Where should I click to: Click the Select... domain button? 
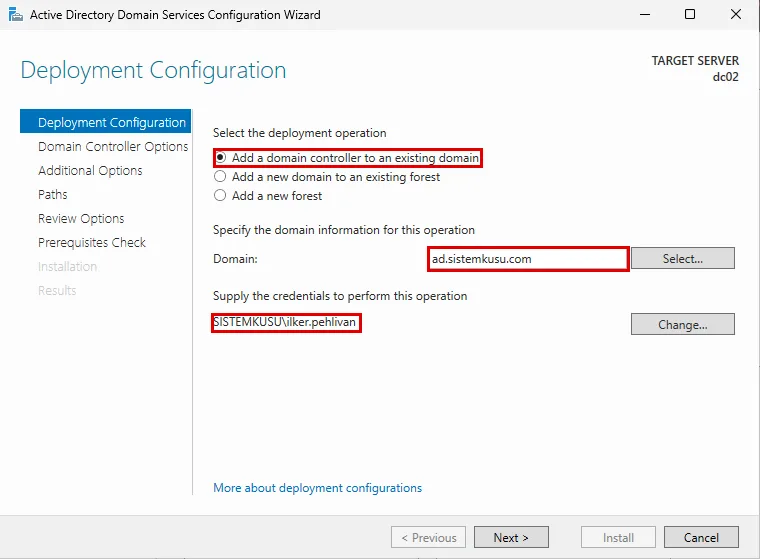pyautogui.click(x=682, y=258)
